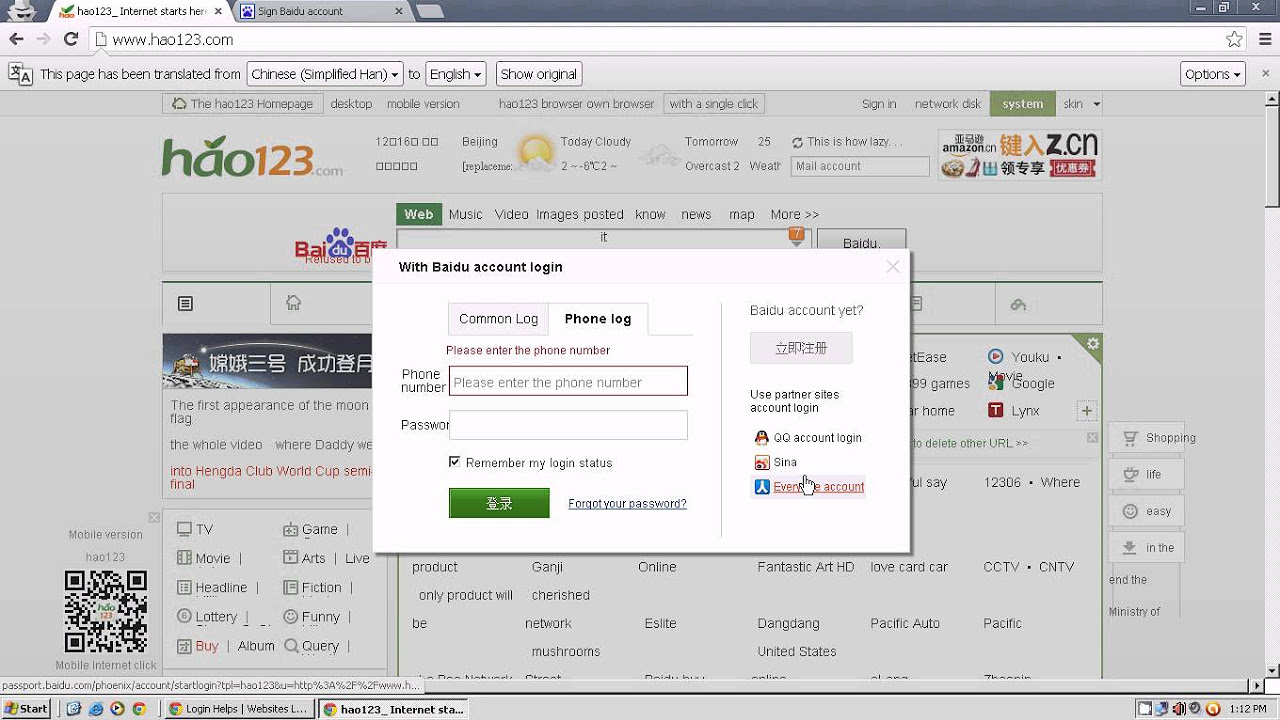Click the Windows Start button

point(26,709)
